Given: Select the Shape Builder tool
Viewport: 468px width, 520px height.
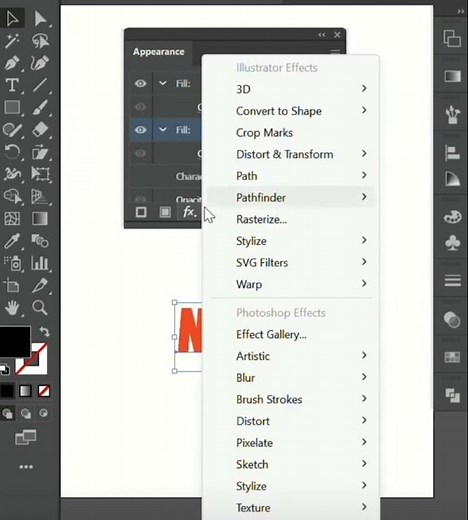Looking at the screenshot, I should (13, 196).
